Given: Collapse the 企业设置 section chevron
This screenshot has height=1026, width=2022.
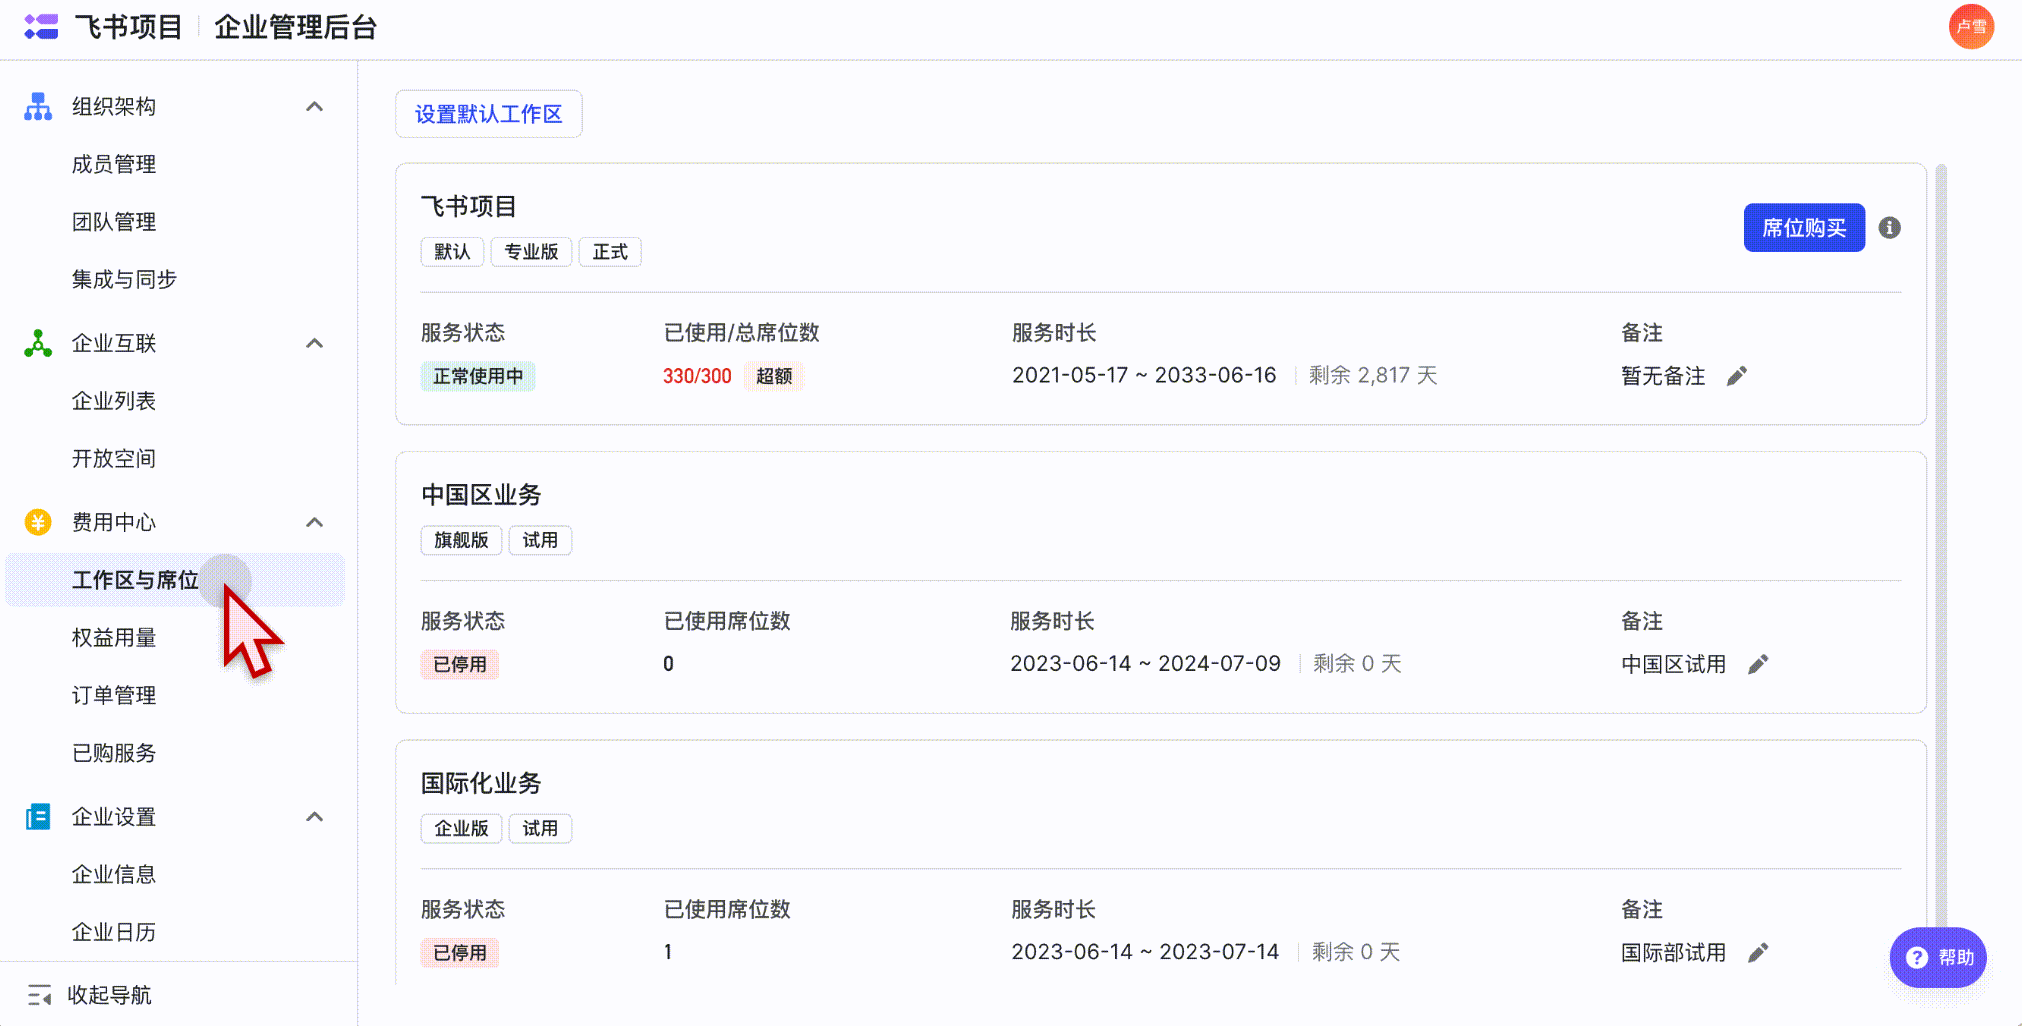Looking at the screenshot, I should pos(315,817).
